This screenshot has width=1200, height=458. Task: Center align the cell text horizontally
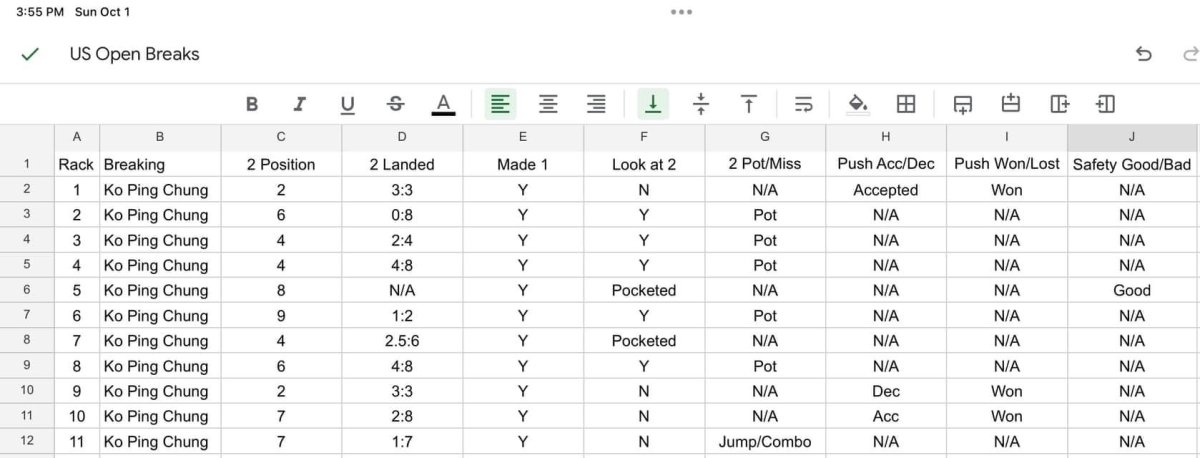click(x=548, y=104)
